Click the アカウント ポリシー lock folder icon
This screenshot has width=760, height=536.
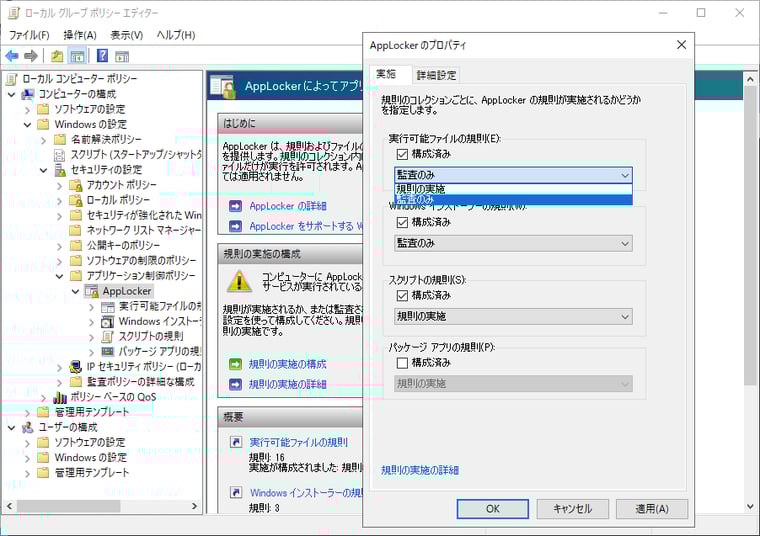coord(76,185)
